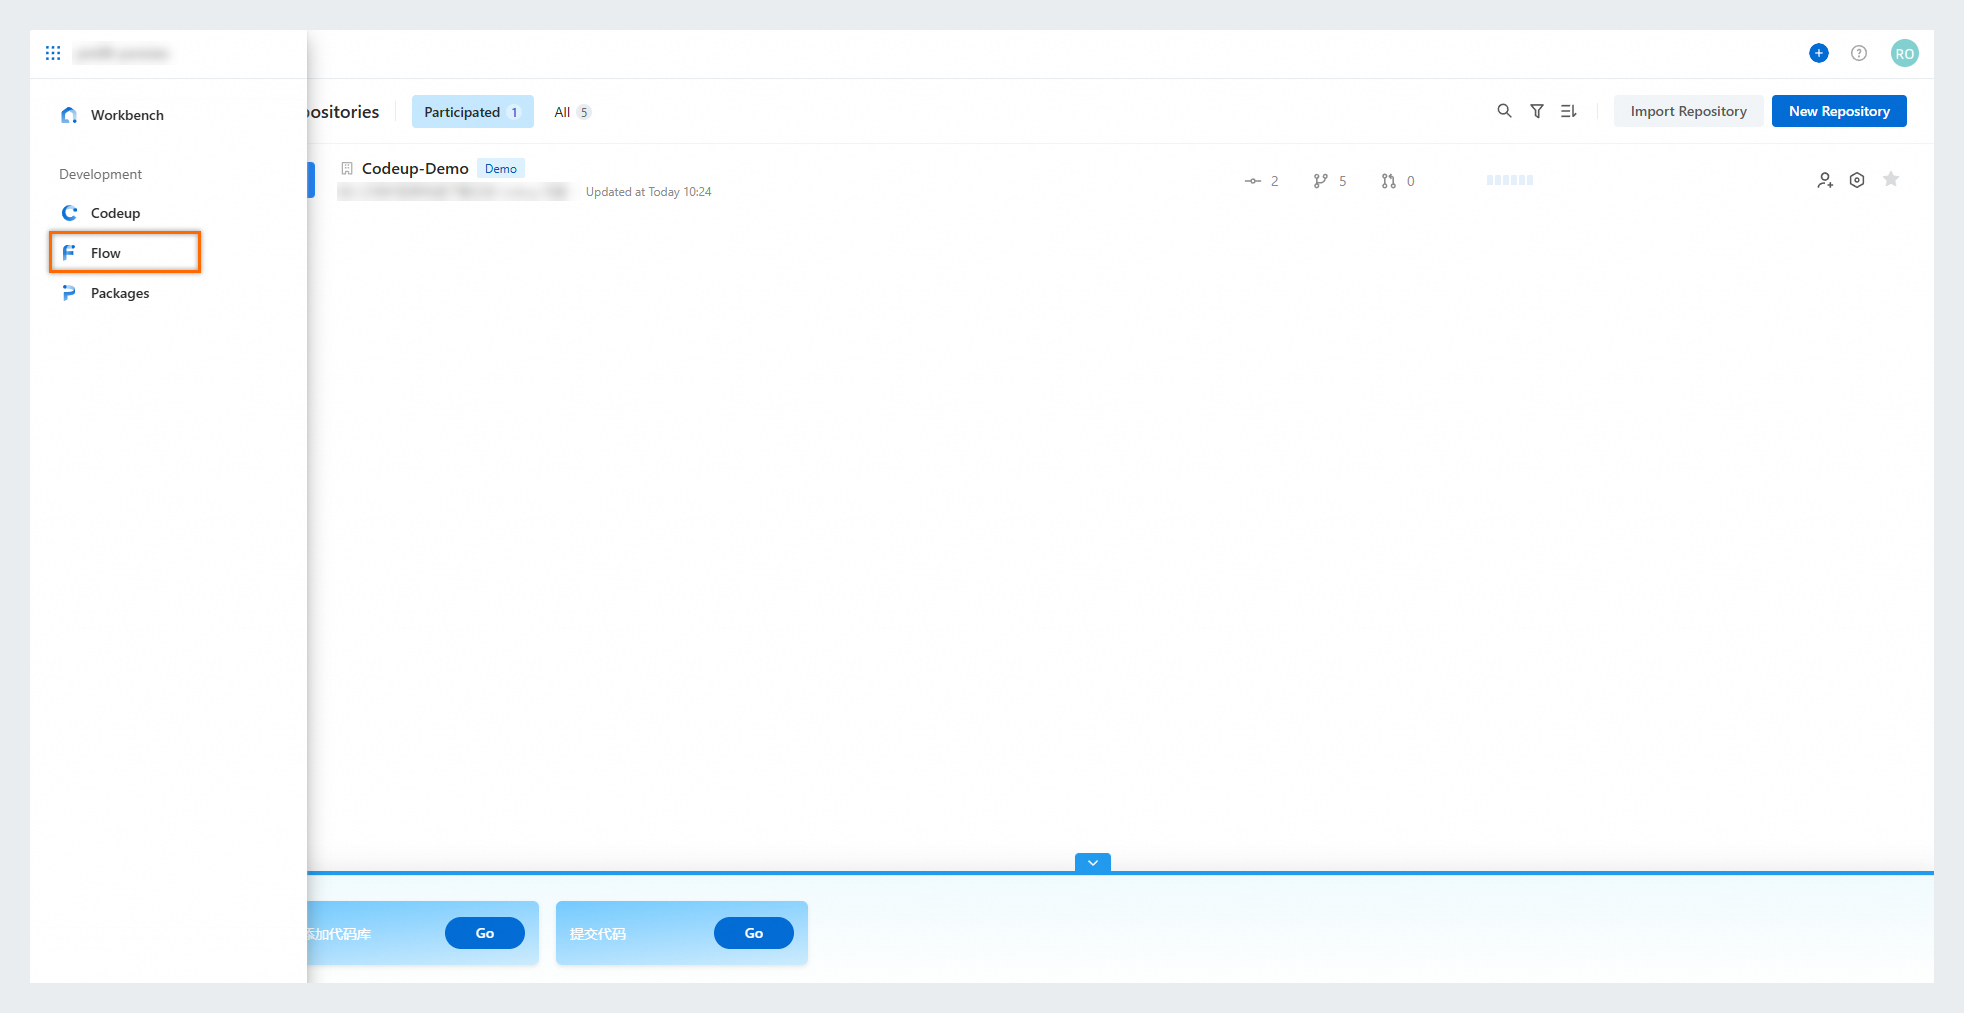Screen dimensions: 1964x1013
Task: Click the "Updated at Today 10:24" text
Action: 649,192
